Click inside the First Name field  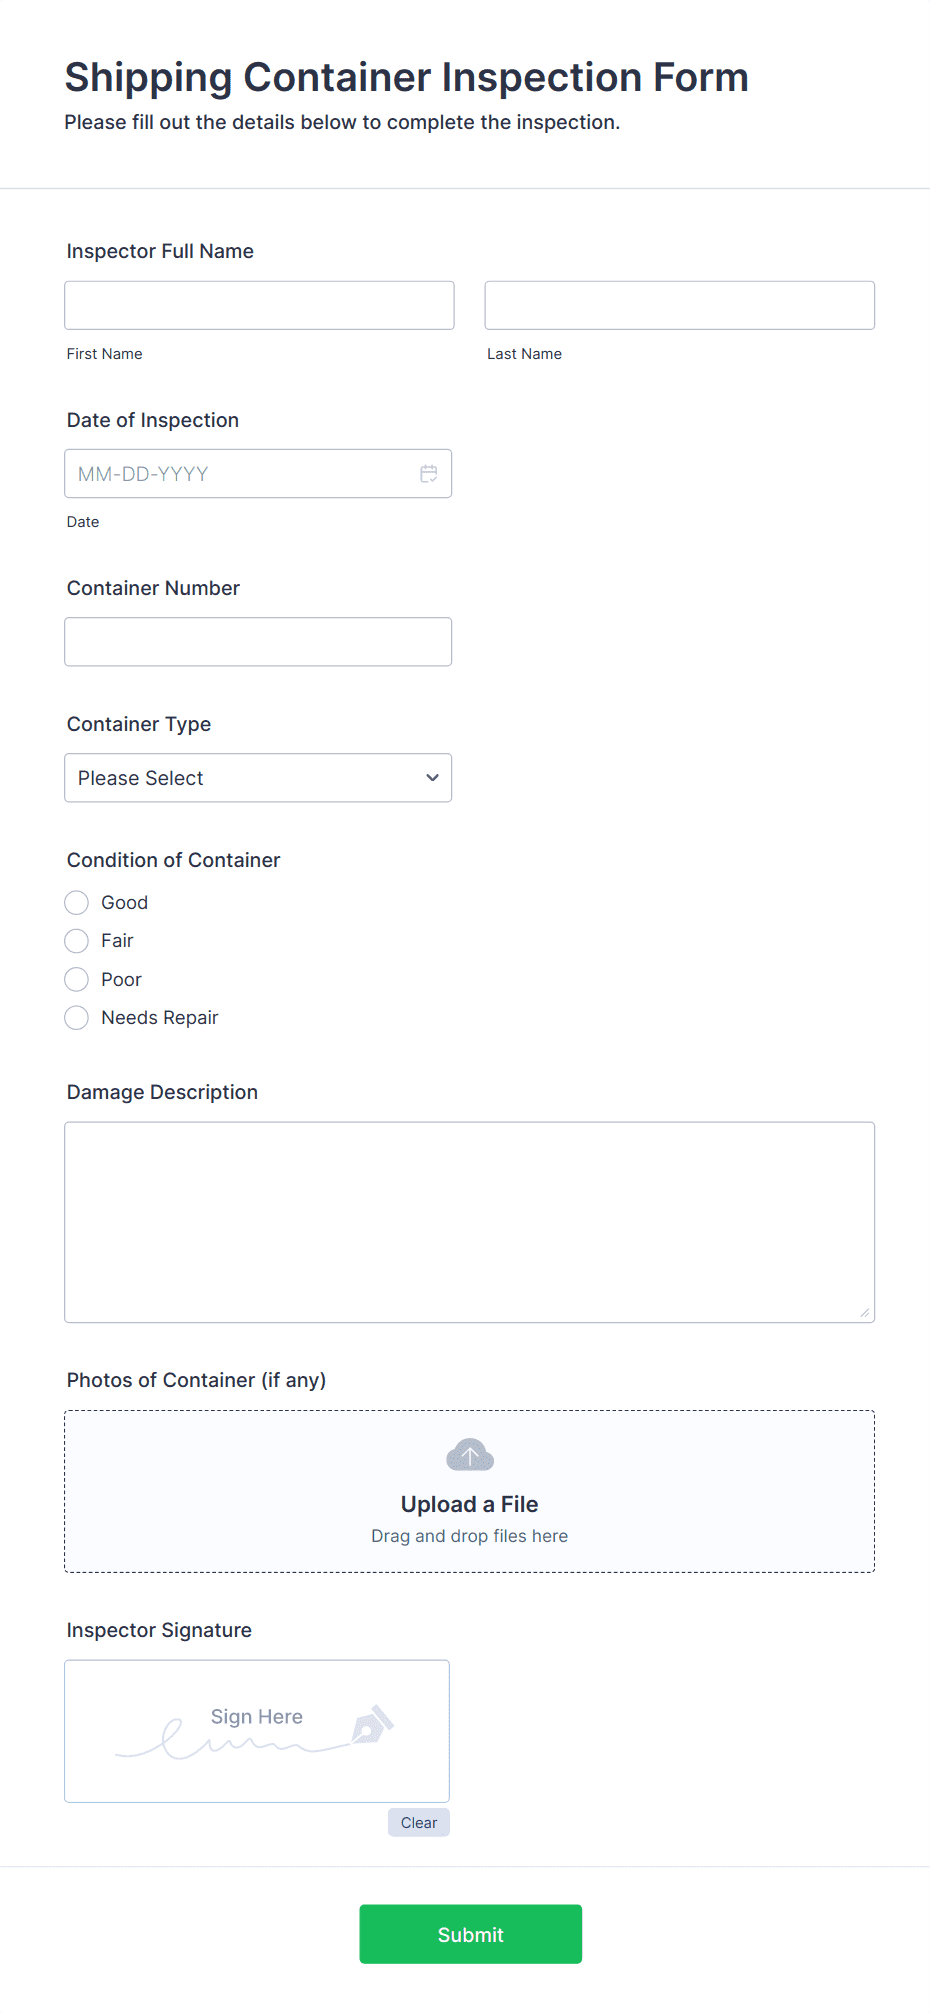click(258, 305)
